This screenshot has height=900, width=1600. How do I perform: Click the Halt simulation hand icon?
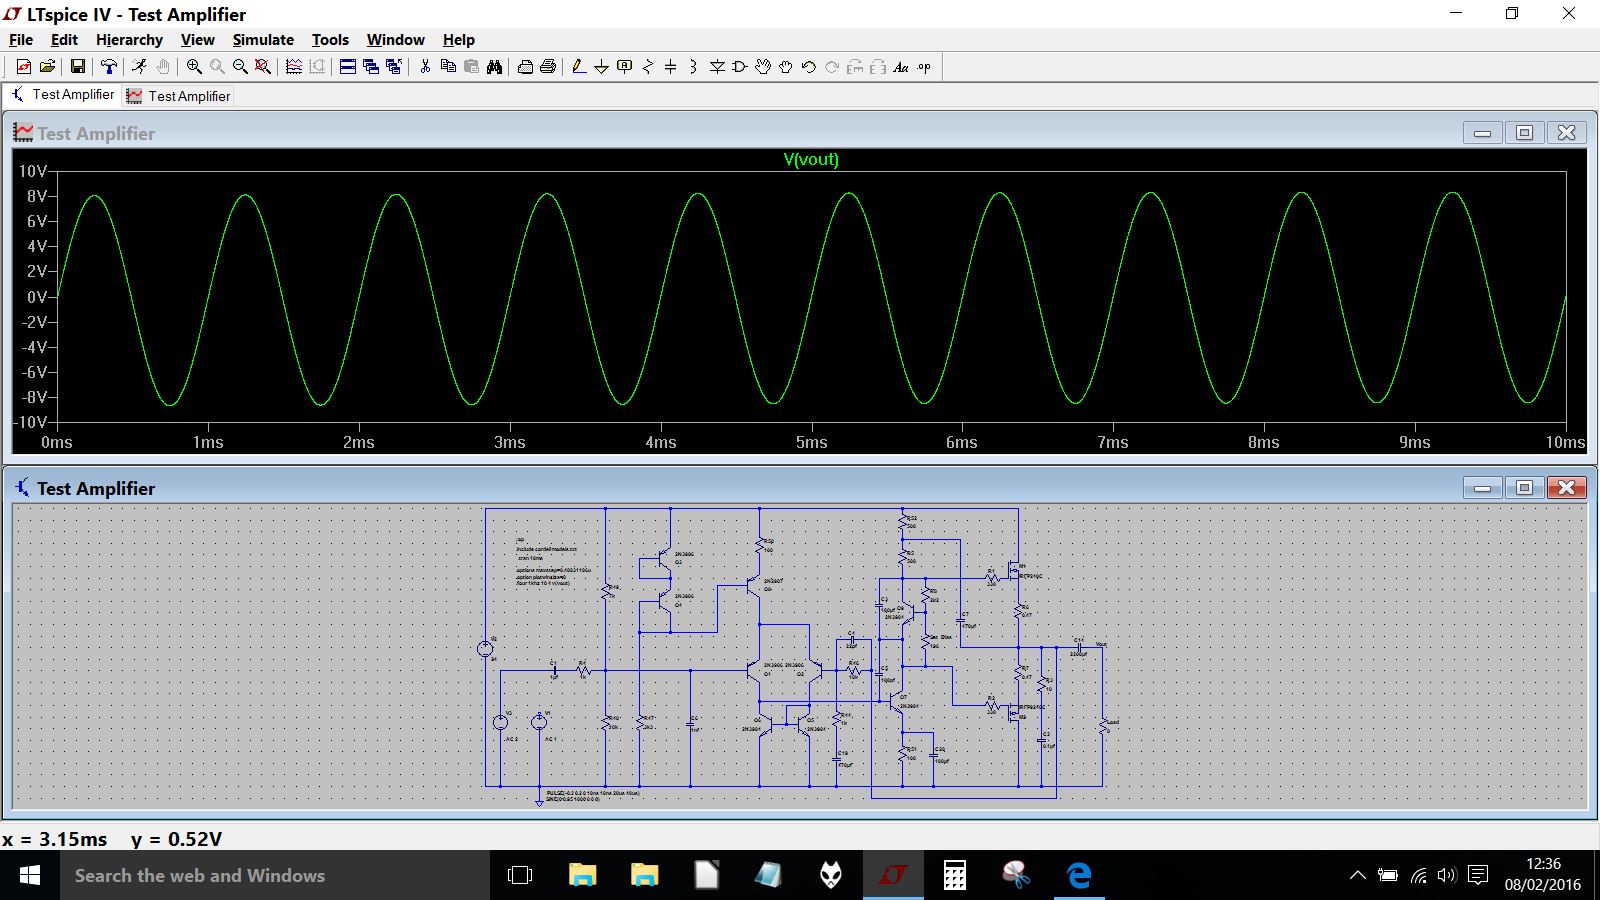click(163, 67)
